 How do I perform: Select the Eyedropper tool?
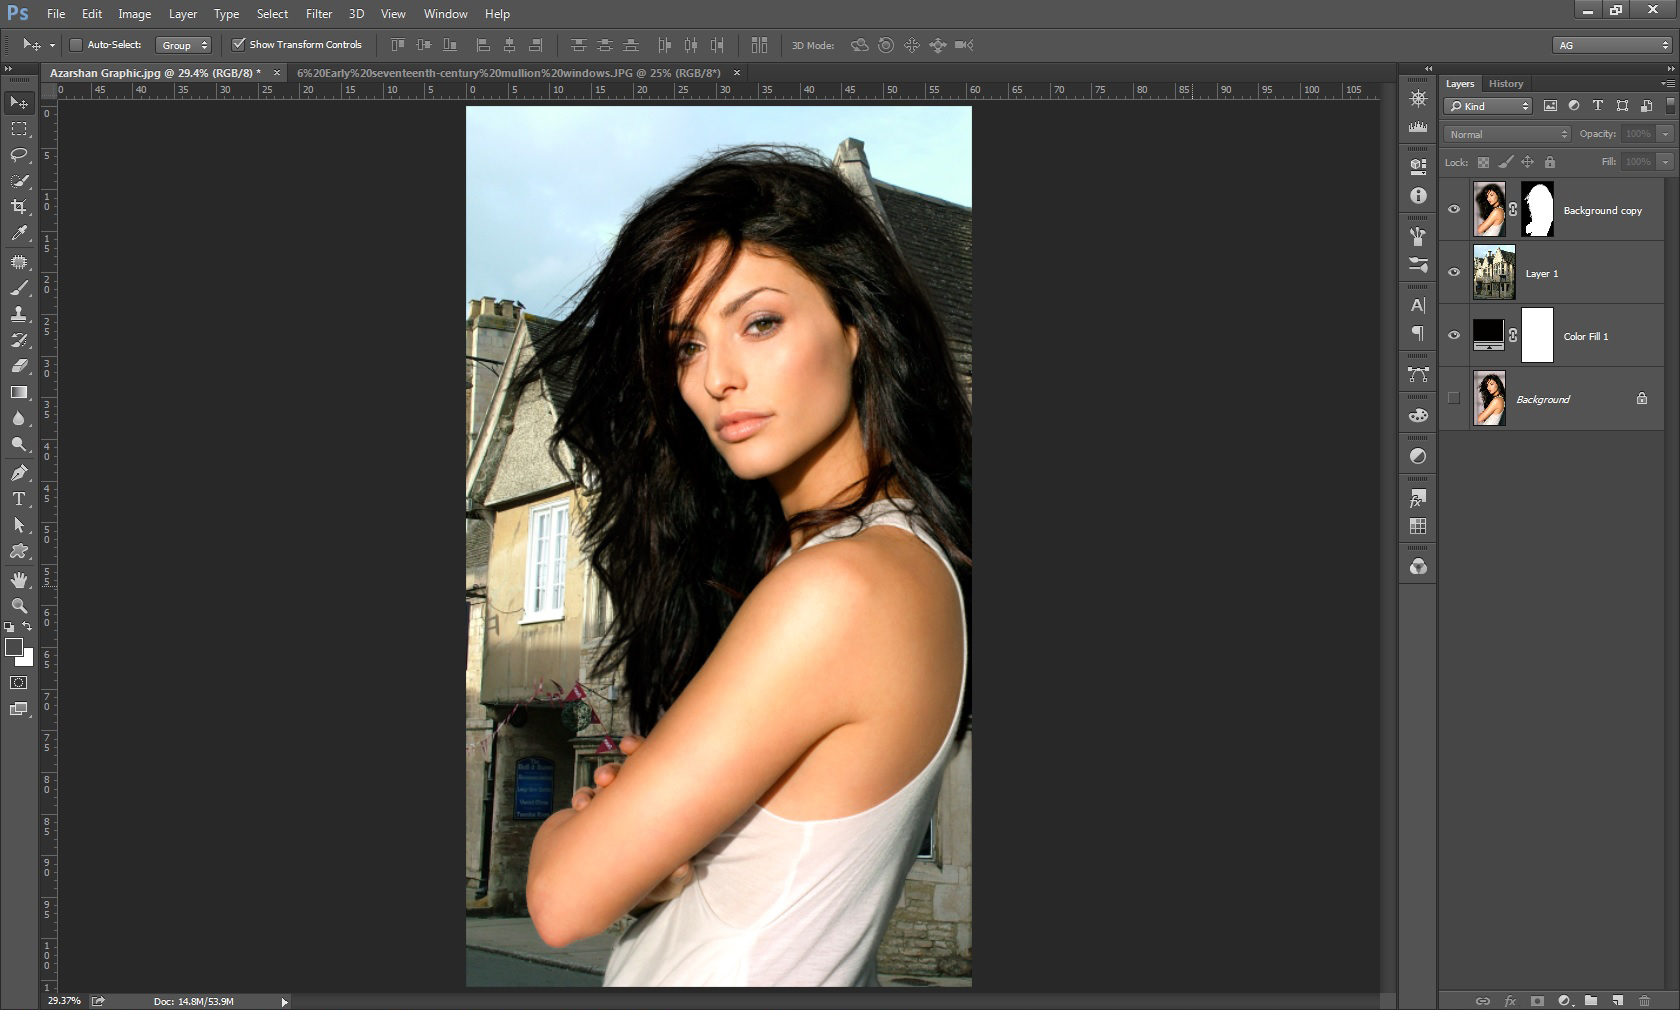[x=19, y=233]
